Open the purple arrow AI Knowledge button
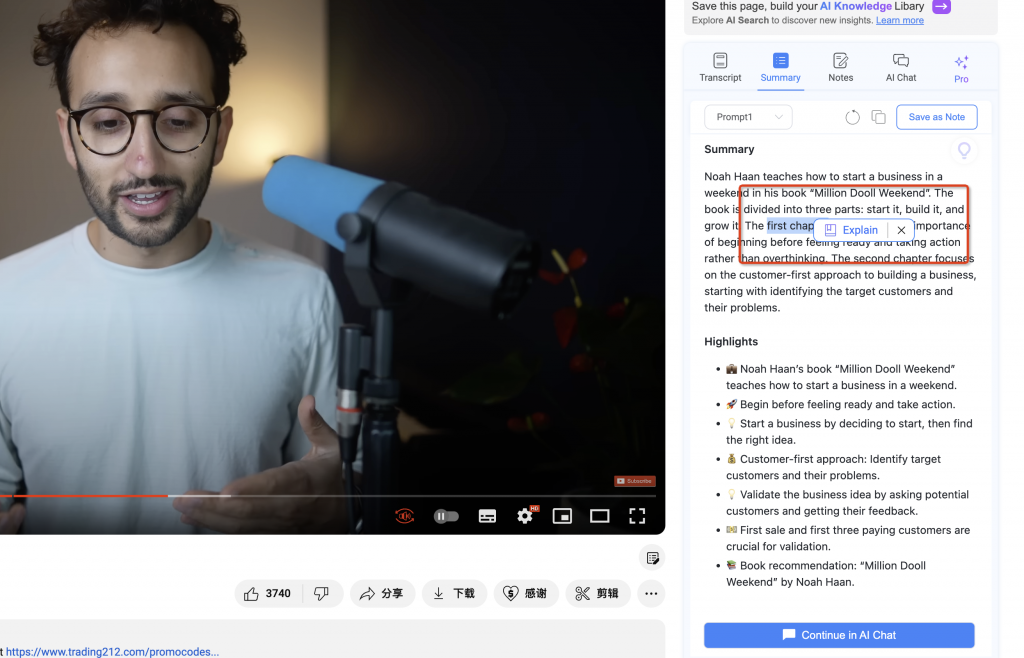This screenshot has height=658, width=1024. coord(941,7)
